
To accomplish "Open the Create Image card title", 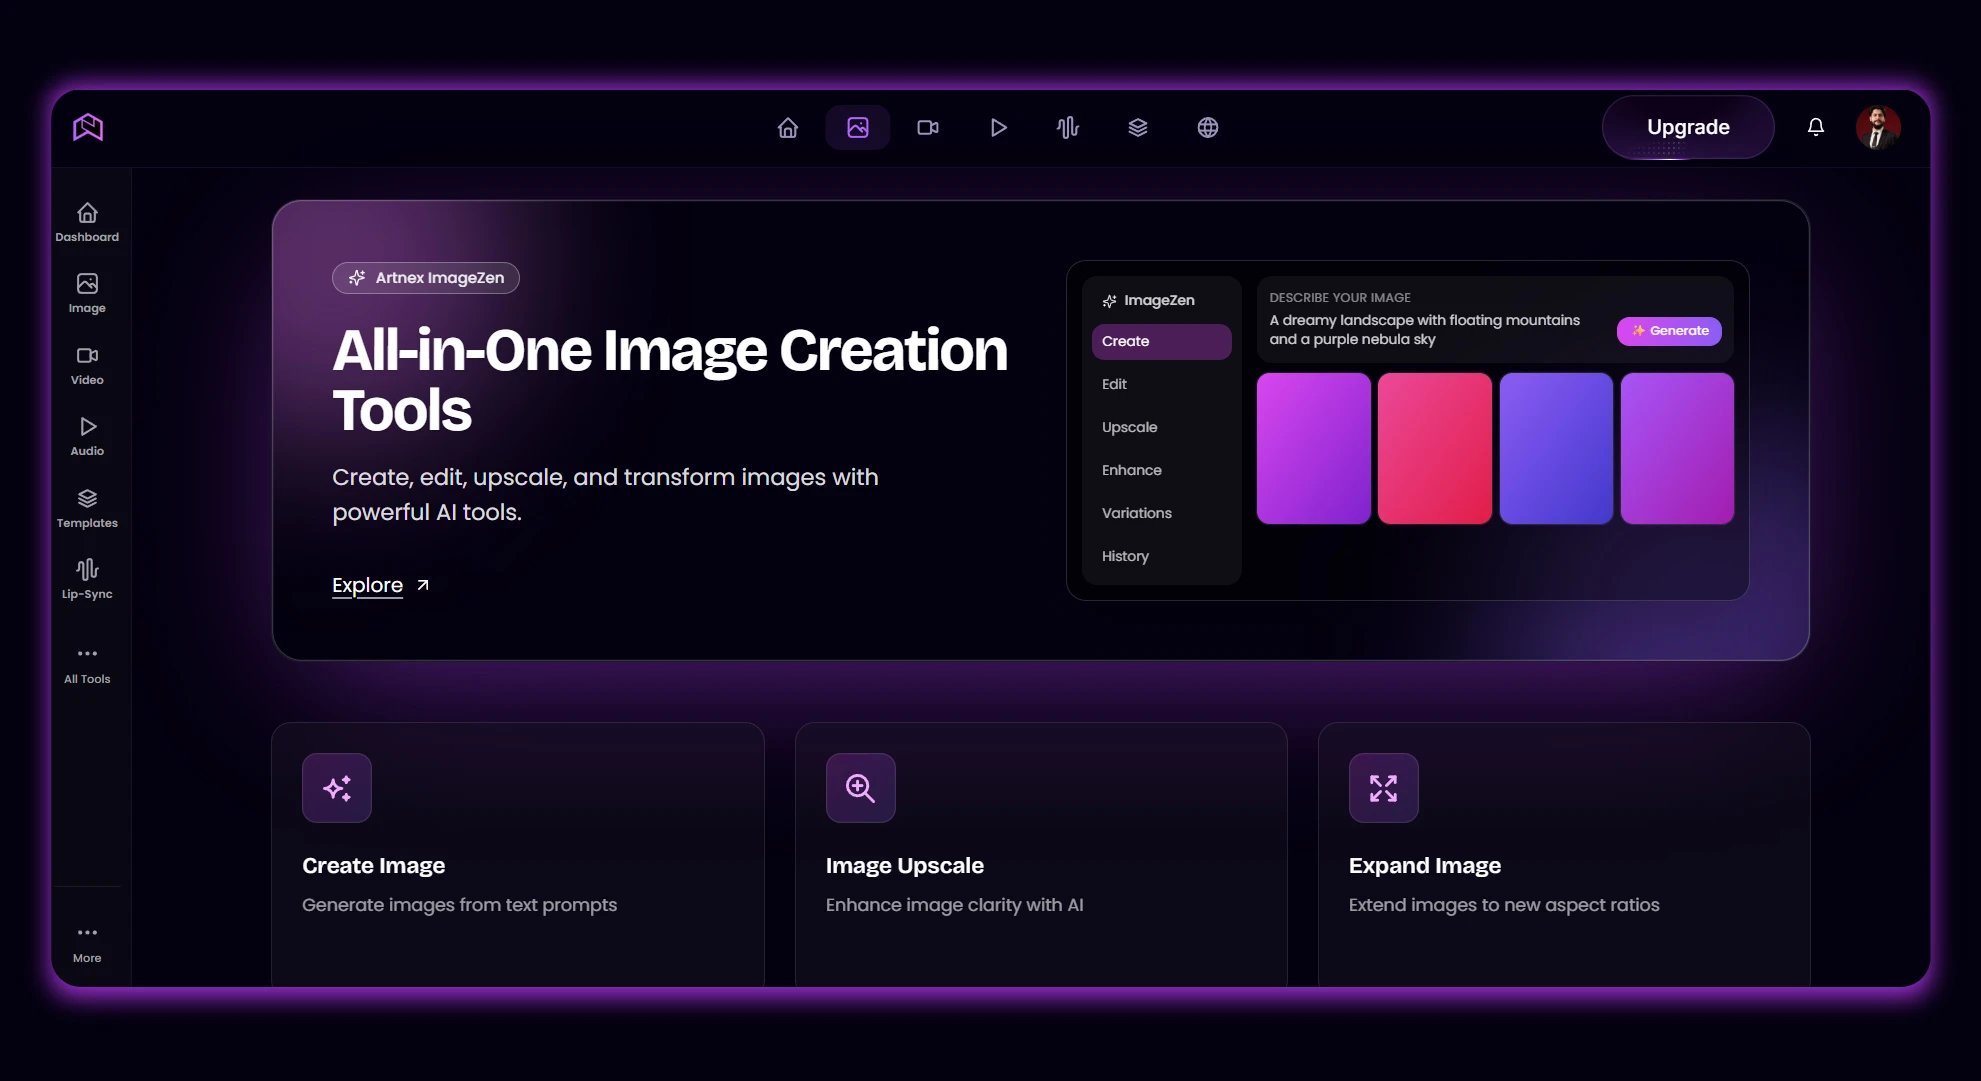I will point(374,866).
